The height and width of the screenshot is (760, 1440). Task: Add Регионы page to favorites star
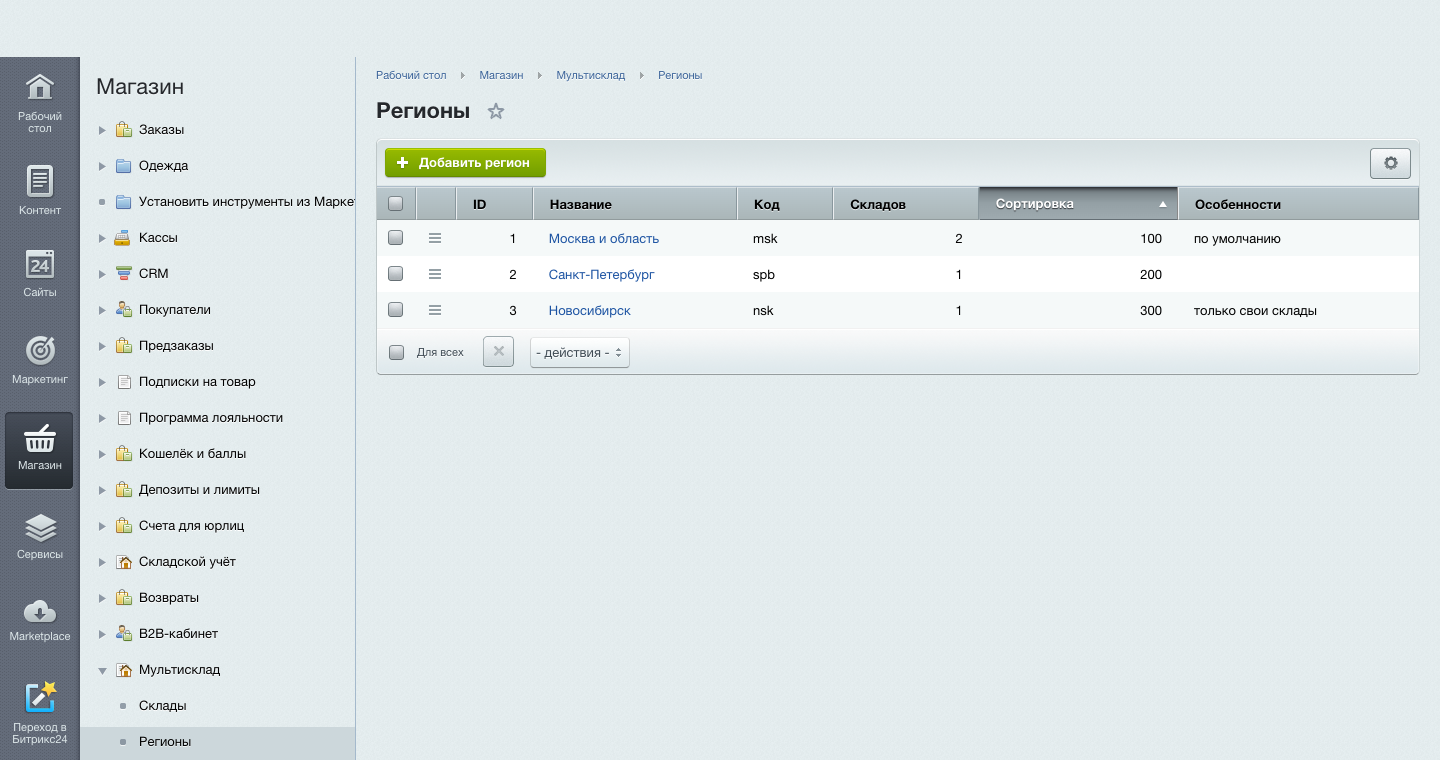pyautogui.click(x=496, y=112)
